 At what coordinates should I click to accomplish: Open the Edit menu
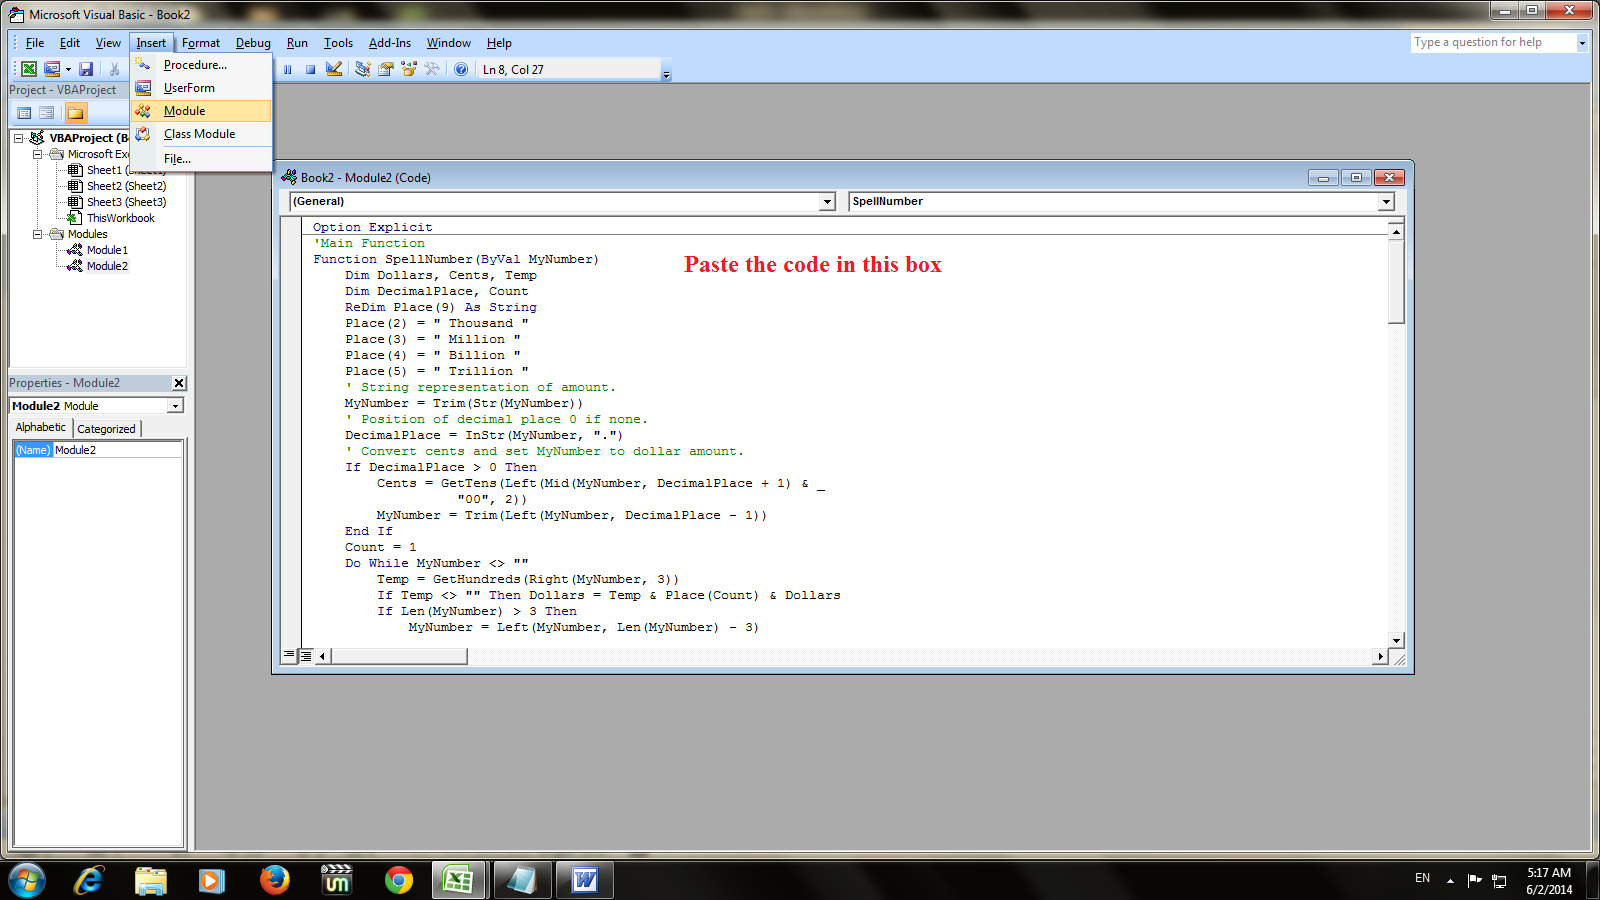[70, 43]
